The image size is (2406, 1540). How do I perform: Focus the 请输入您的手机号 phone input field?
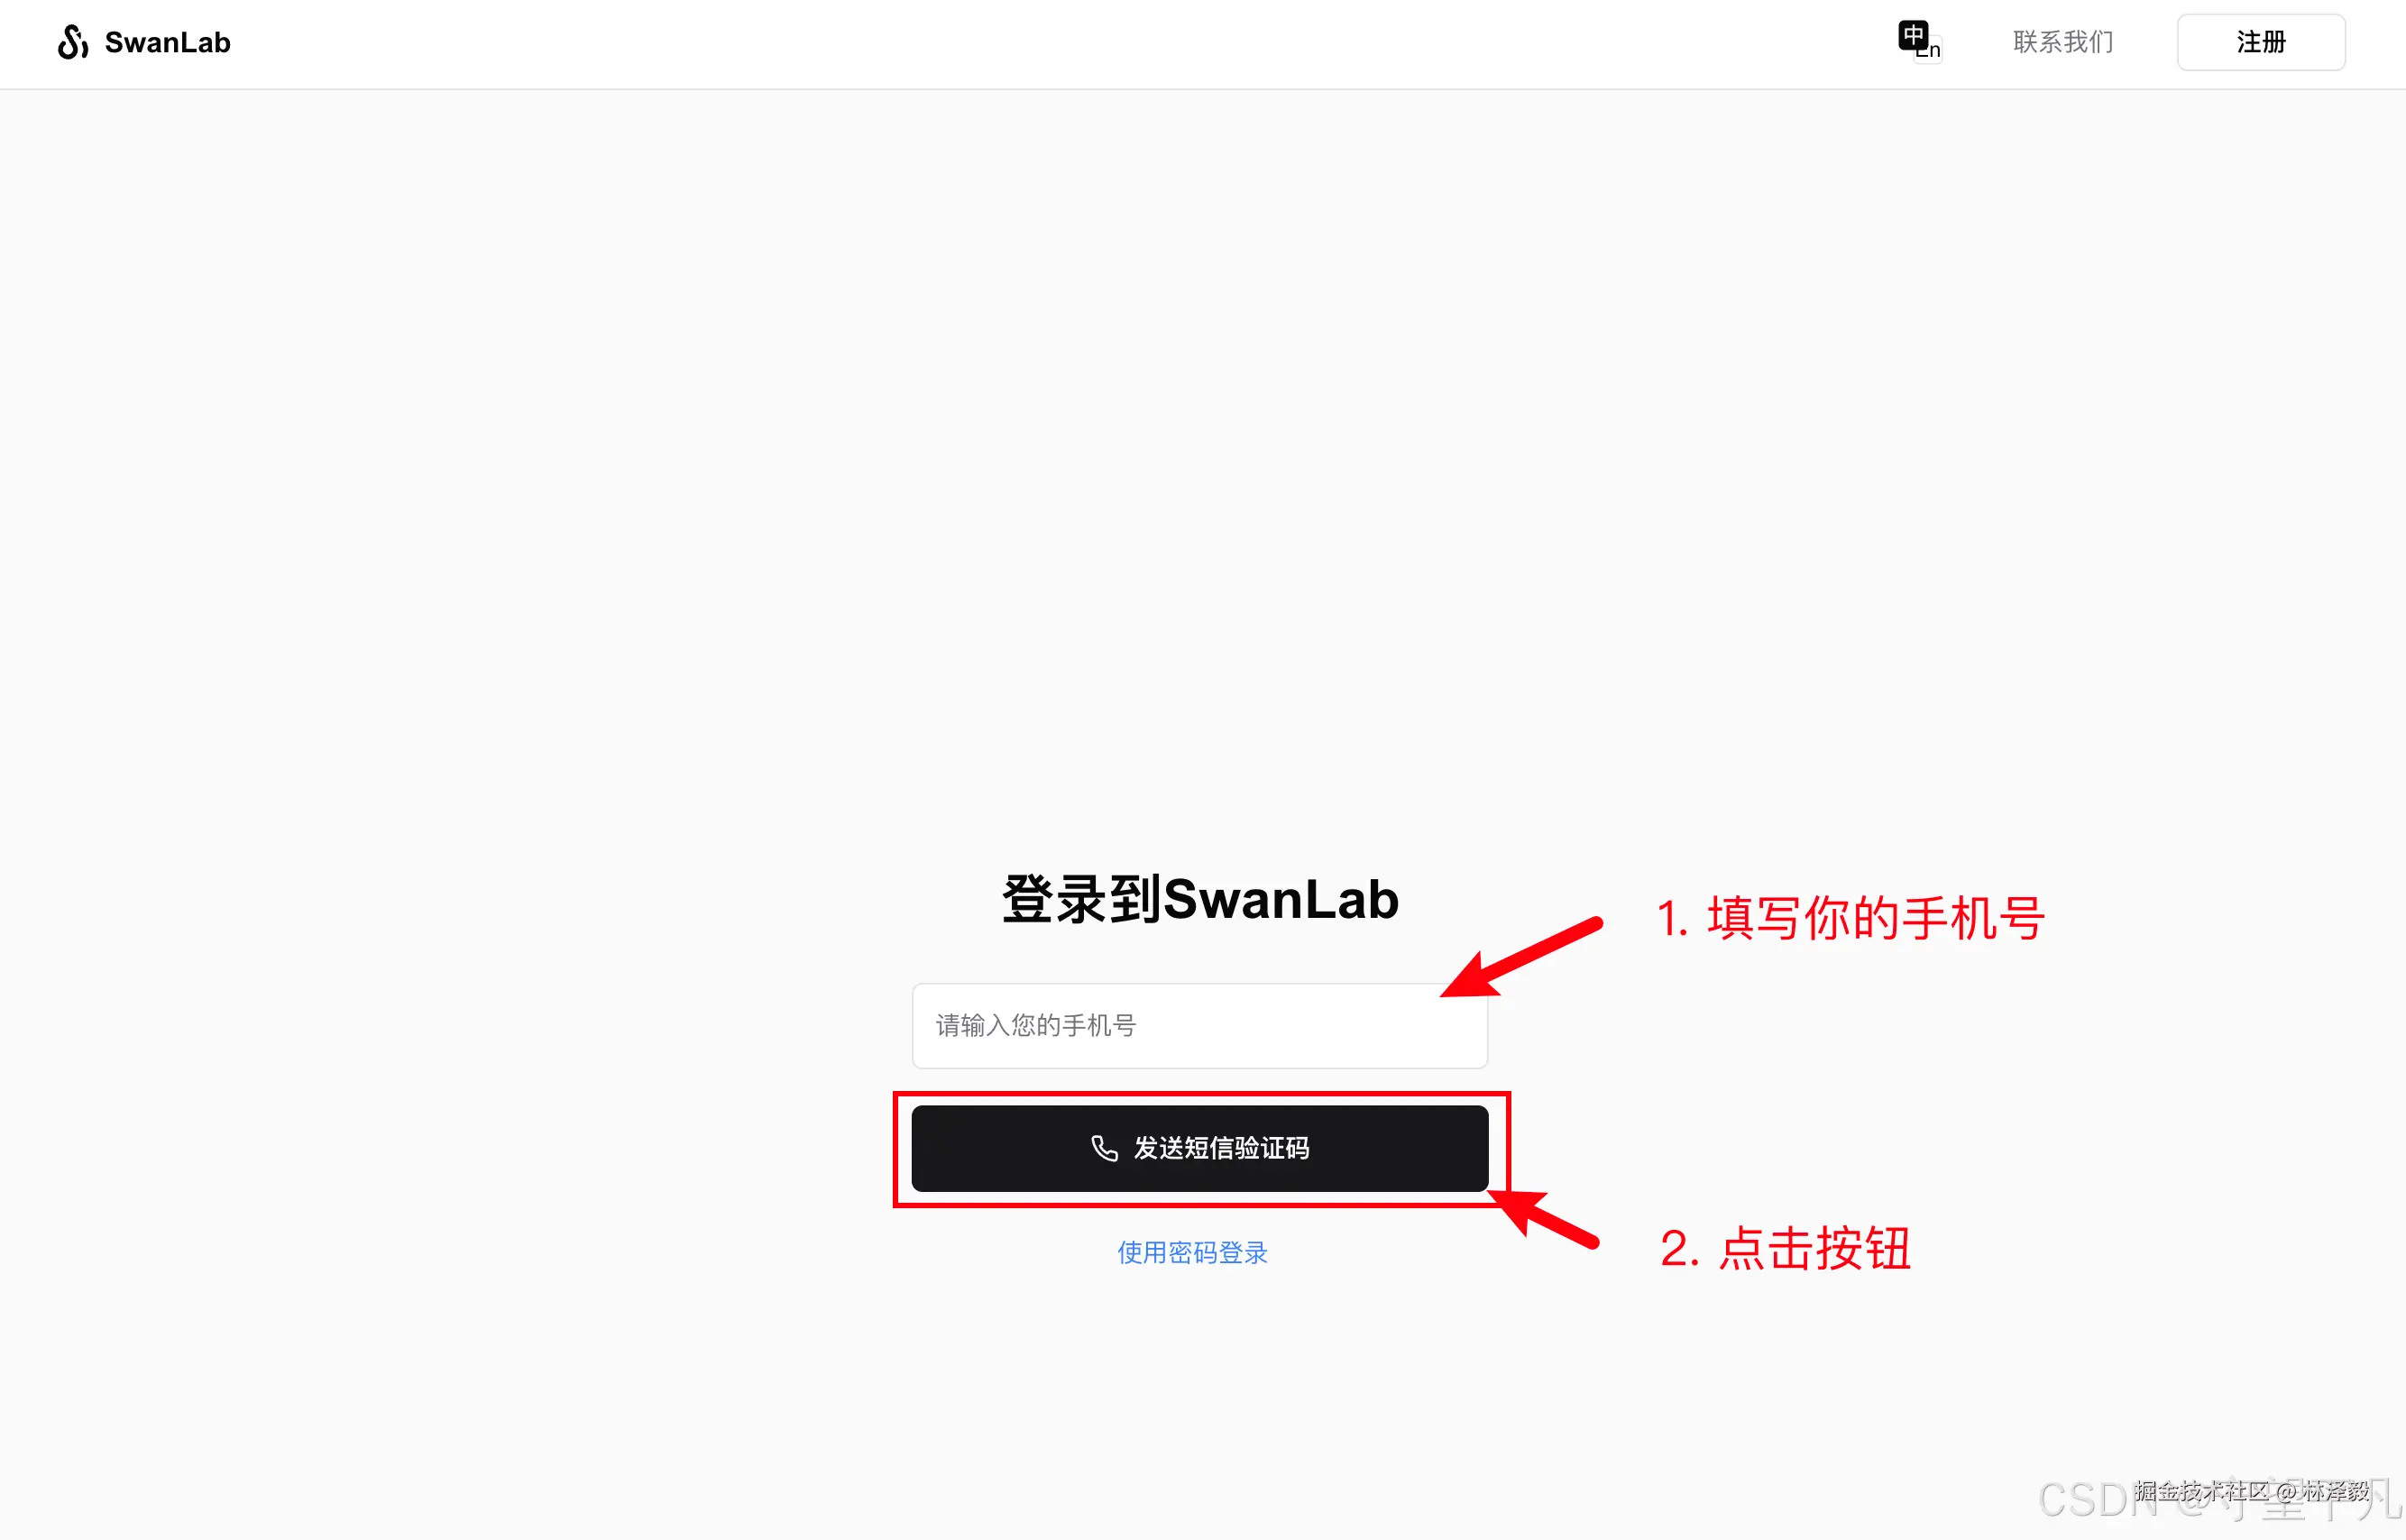[1199, 1025]
